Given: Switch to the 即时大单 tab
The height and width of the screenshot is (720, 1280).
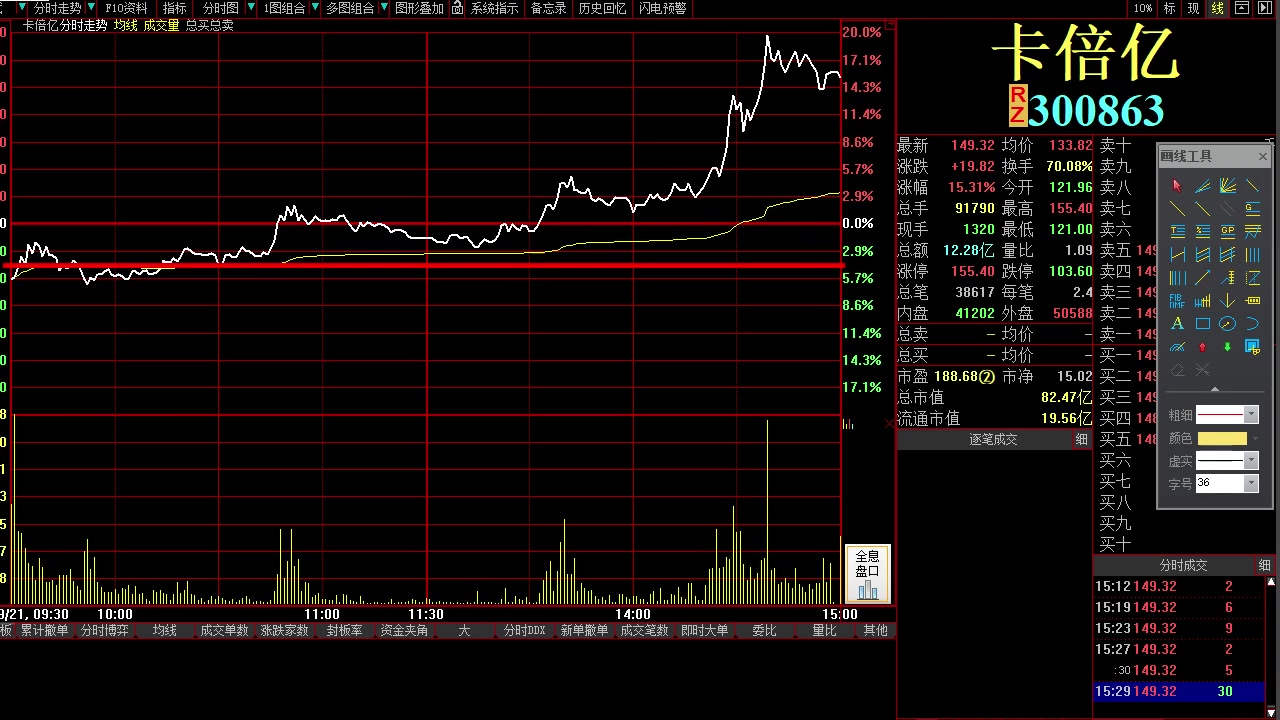Looking at the screenshot, I should tap(704, 630).
